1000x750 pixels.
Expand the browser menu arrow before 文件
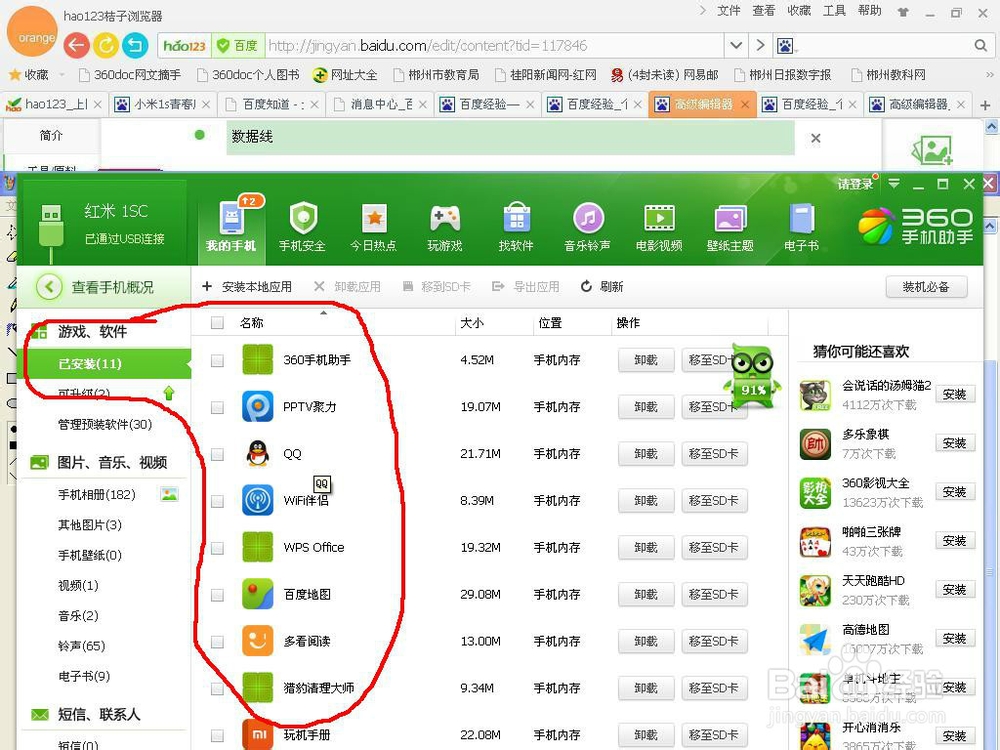point(703,10)
